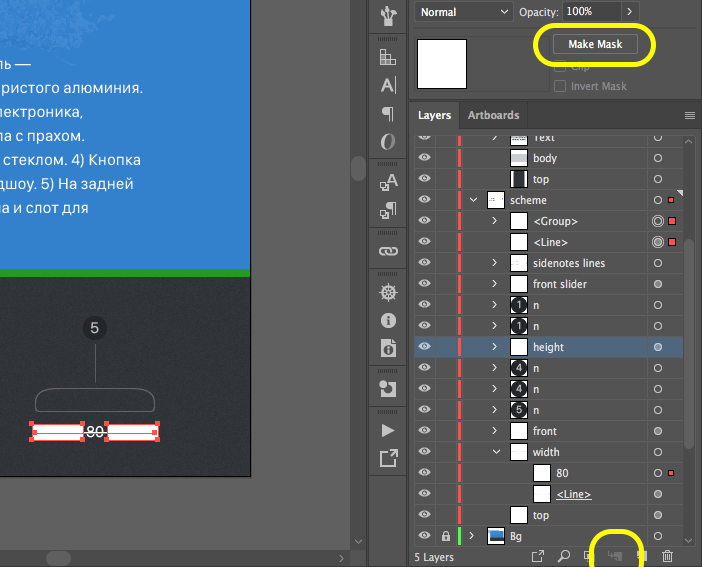Collapse the scheme layer
Image resolution: width=702 pixels, height=567 pixels.
click(473, 200)
